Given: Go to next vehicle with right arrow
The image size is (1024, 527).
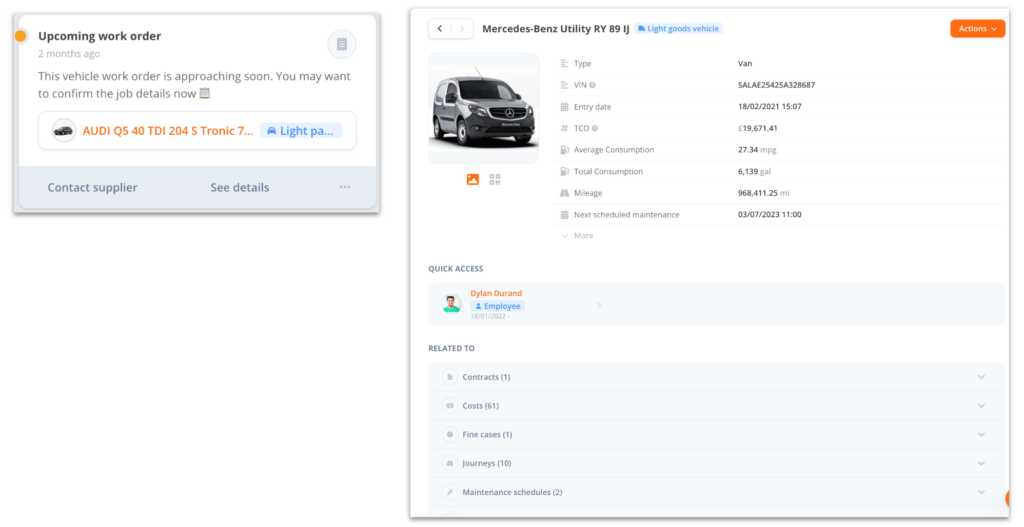Looking at the screenshot, I should tap(462, 29).
